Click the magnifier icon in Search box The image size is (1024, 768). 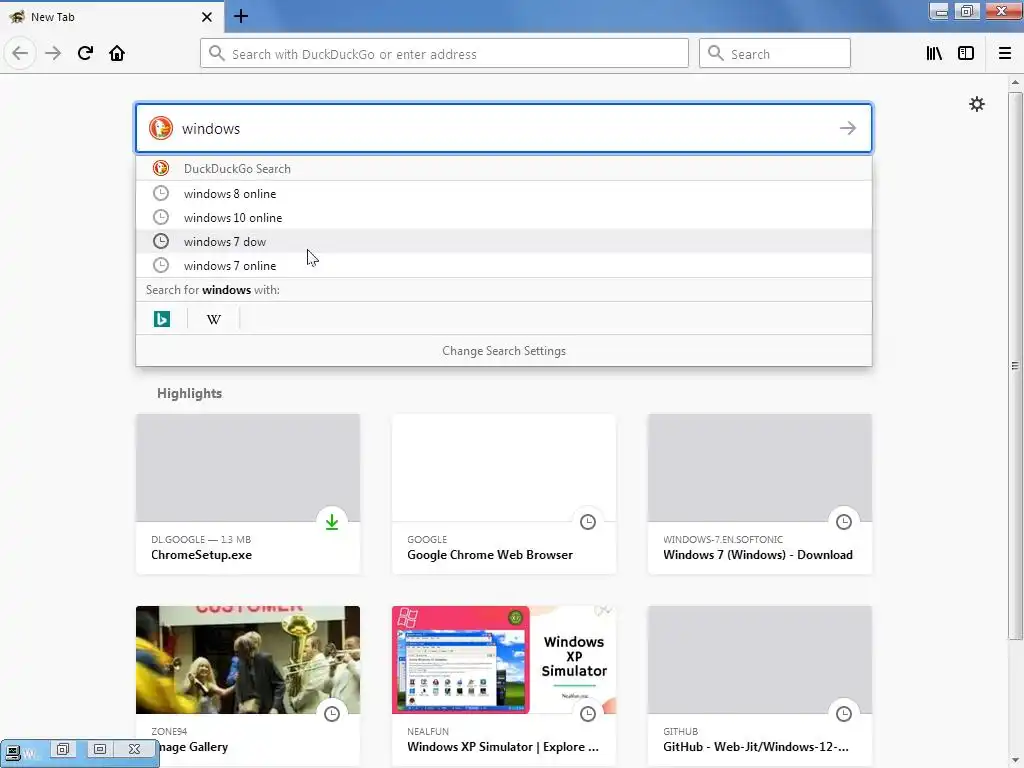click(x=716, y=53)
